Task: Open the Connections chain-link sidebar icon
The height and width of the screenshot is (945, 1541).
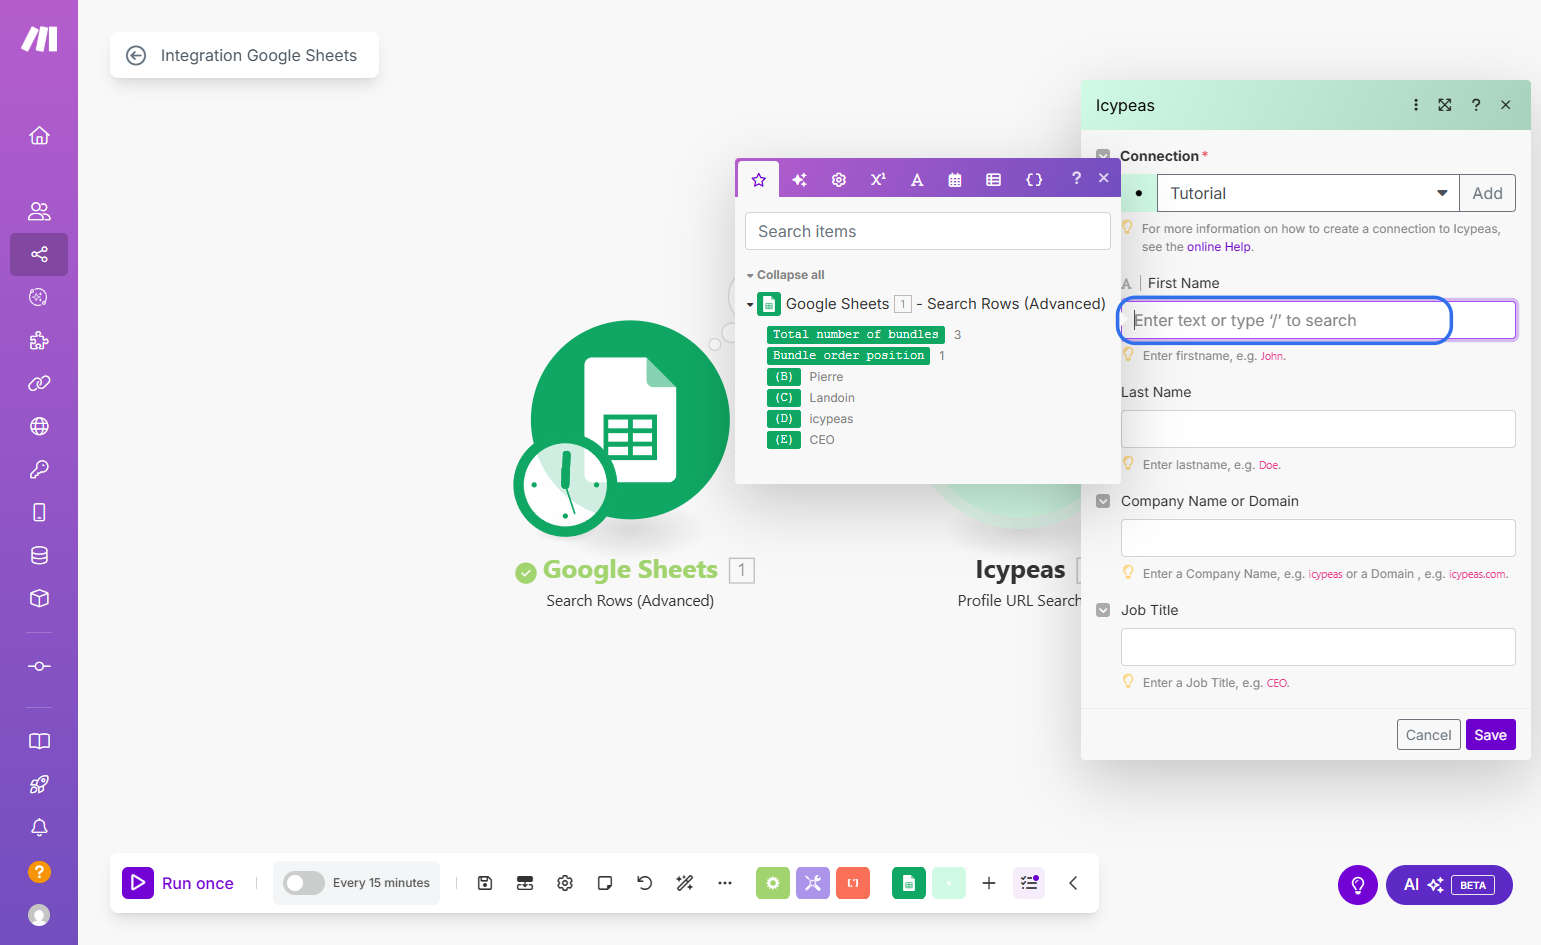Action: 39,383
